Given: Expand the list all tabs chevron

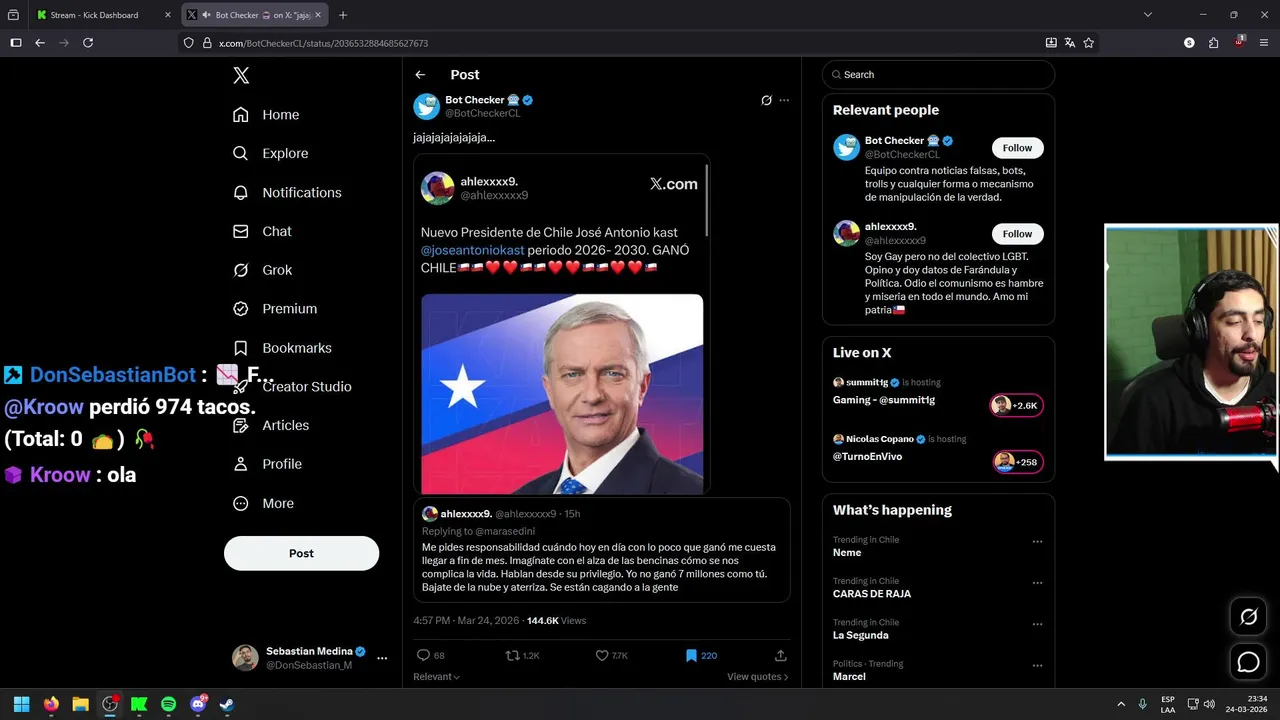Looking at the screenshot, I should (x=1148, y=15).
